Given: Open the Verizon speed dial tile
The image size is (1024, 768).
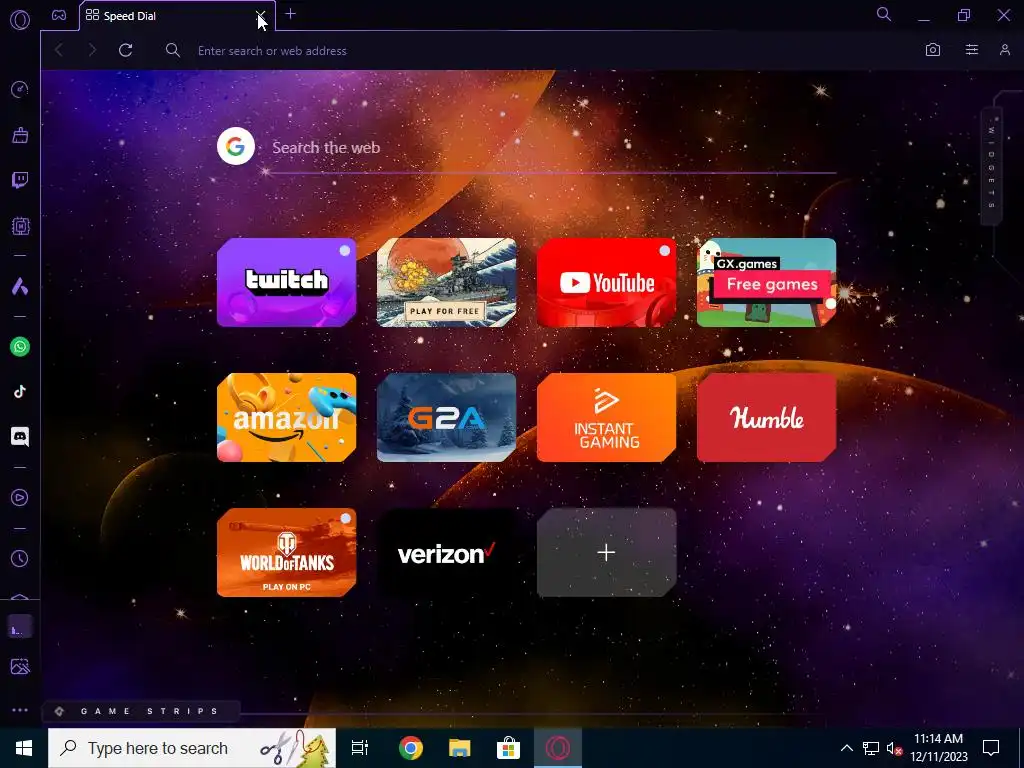Looking at the screenshot, I should coord(447,552).
